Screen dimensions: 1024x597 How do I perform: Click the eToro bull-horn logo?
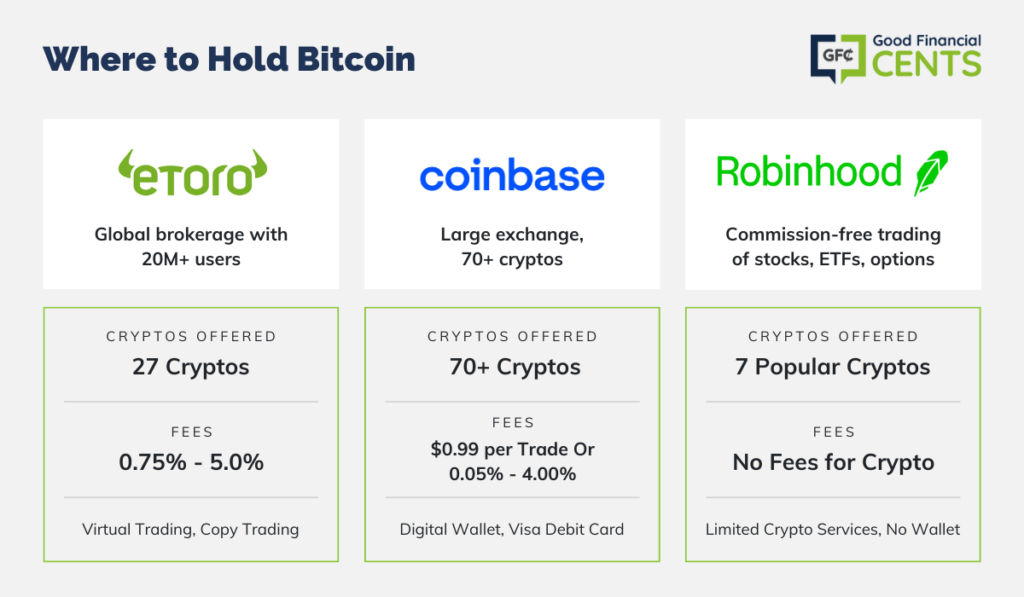pyautogui.click(x=192, y=173)
